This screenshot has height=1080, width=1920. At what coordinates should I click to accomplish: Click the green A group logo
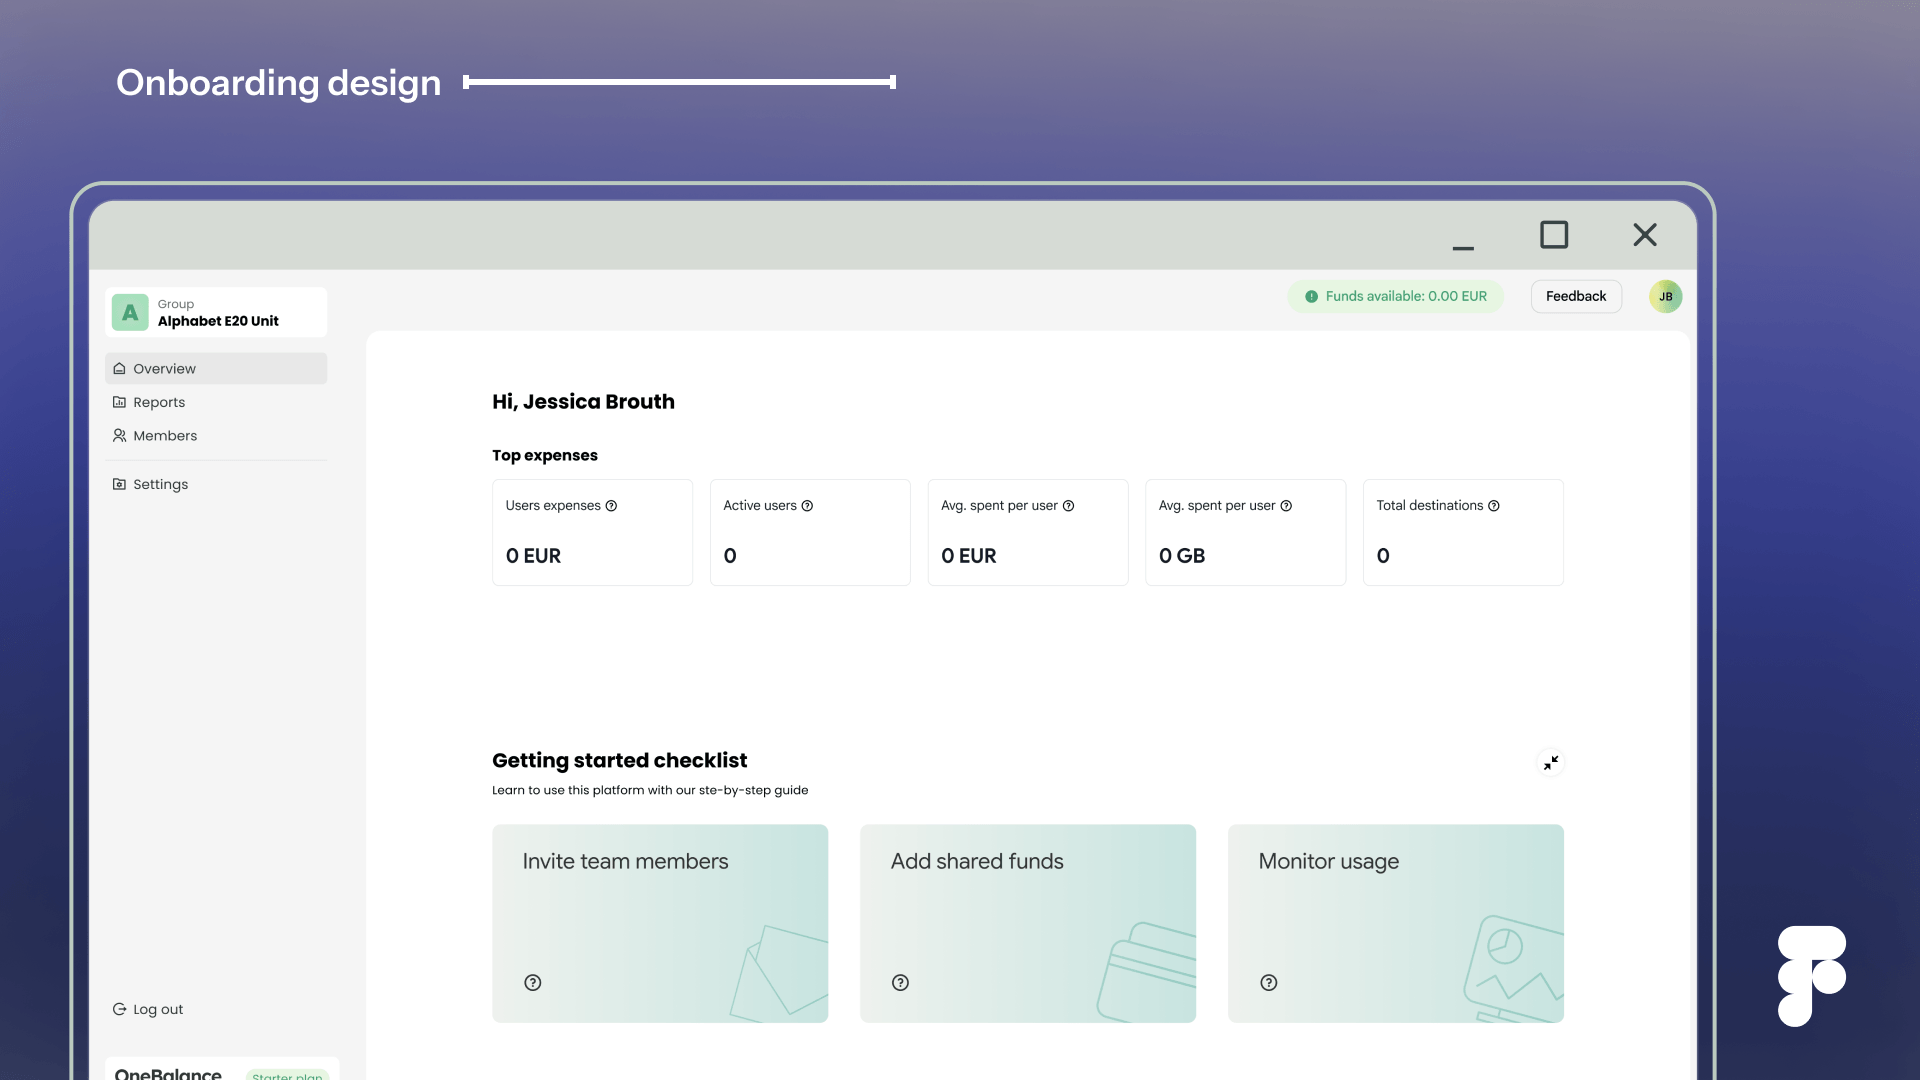(x=130, y=312)
